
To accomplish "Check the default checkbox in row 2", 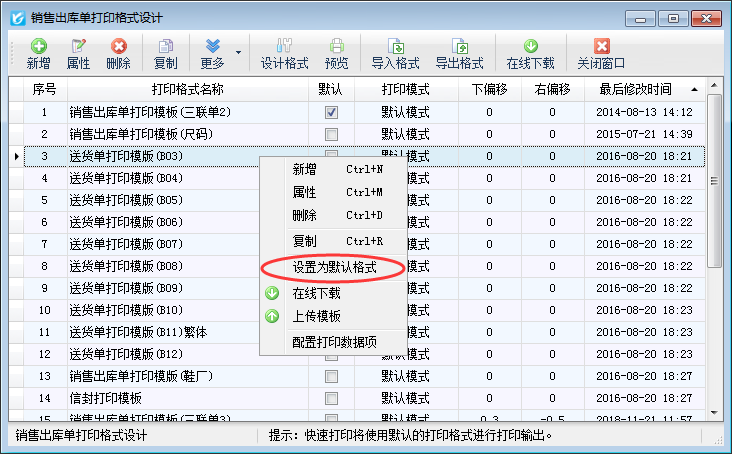I will pyautogui.click(x=331, y=134).
